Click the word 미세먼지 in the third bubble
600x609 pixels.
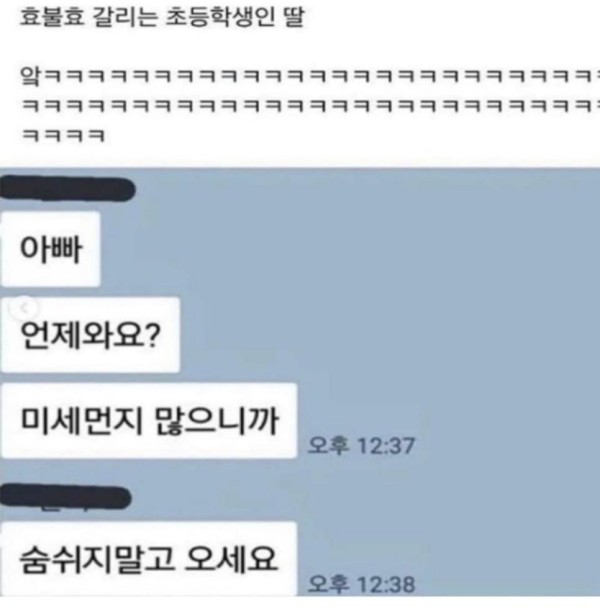(82, 421)
